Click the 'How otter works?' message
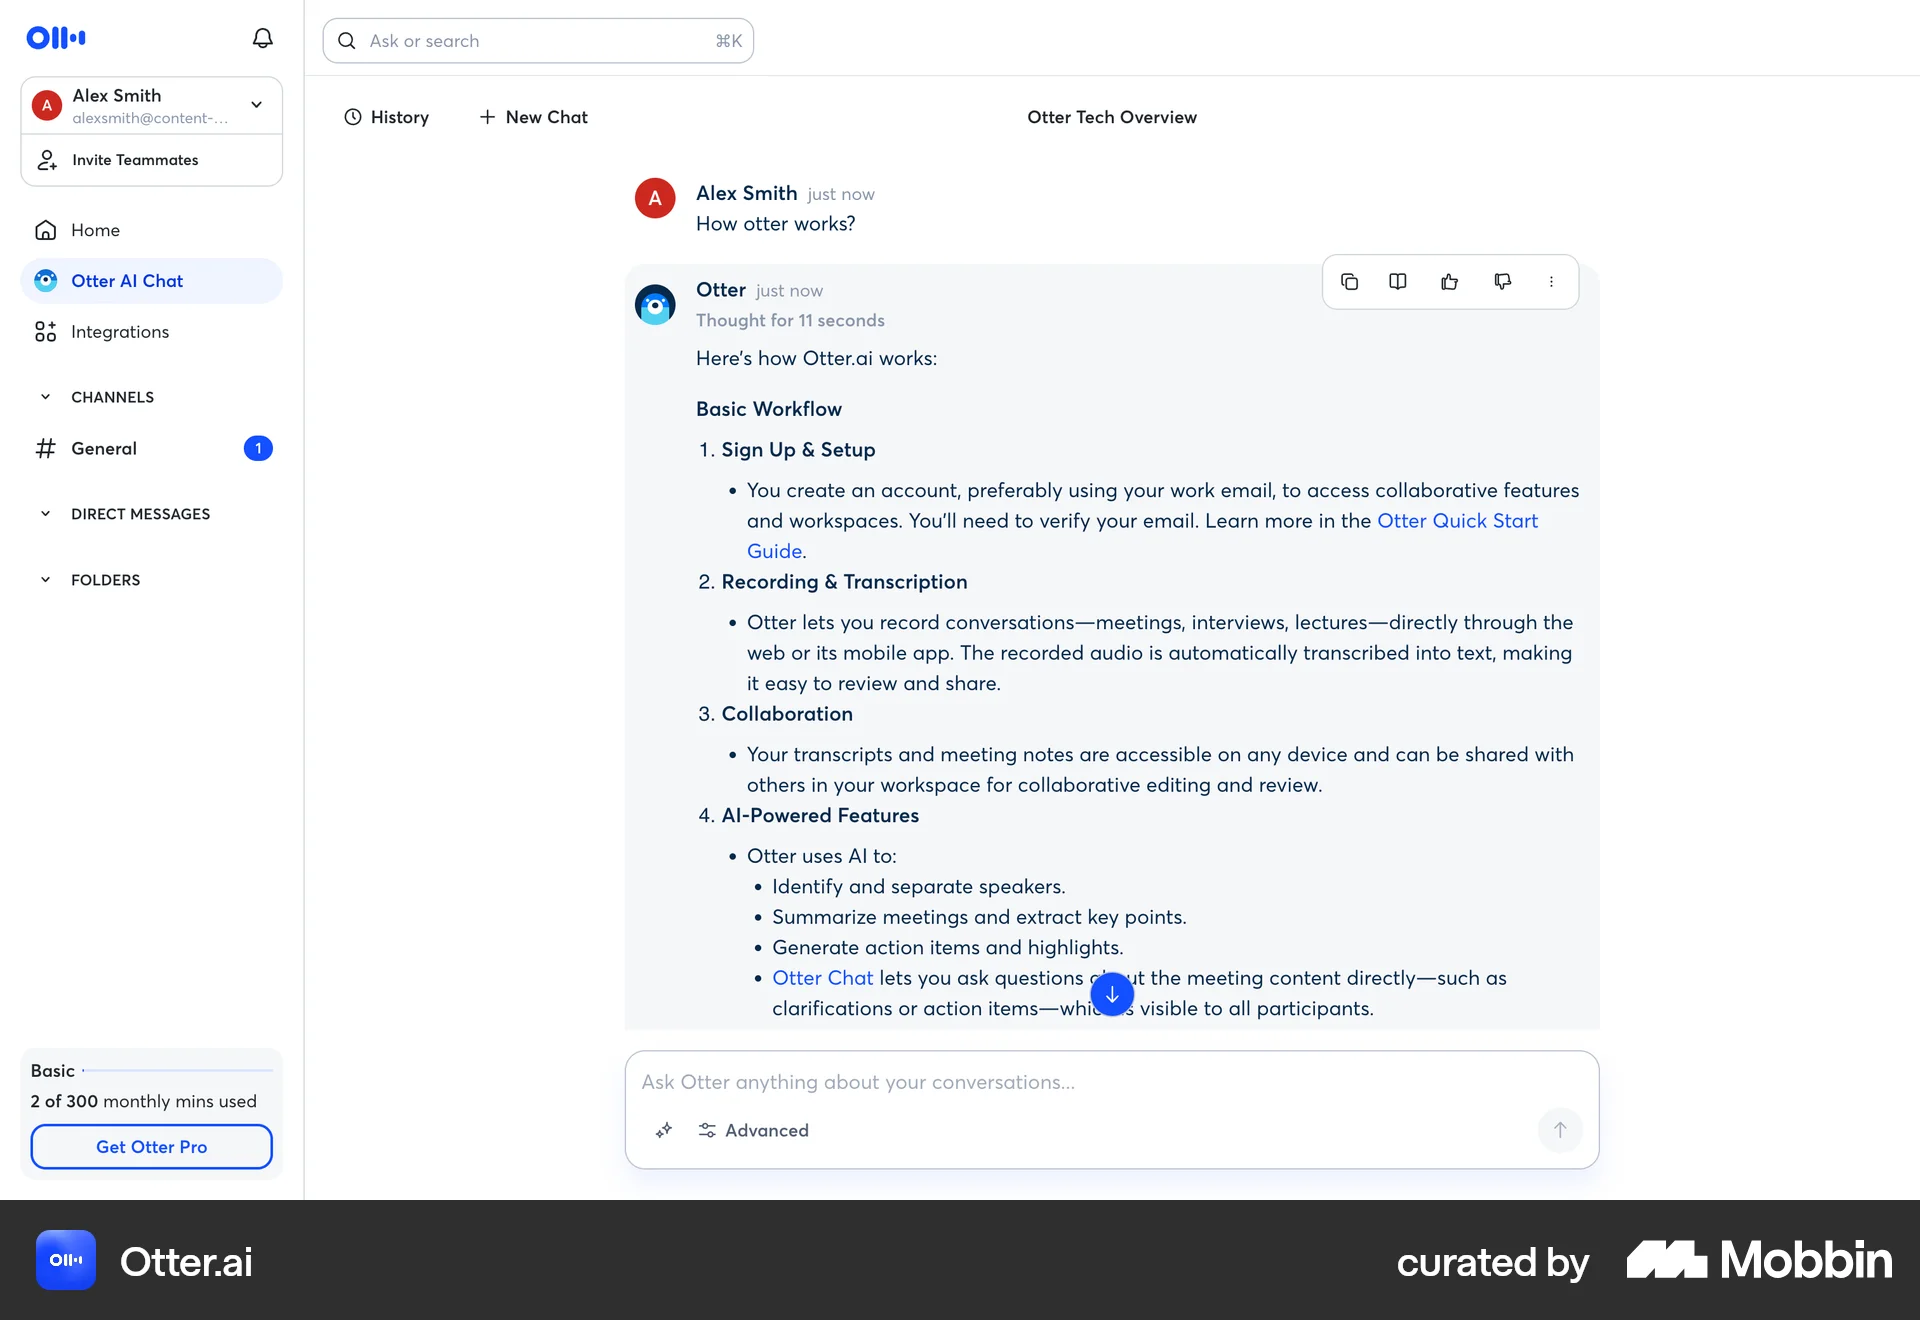The height and width of the screenshot is (1320, 1920). [775, 224]
